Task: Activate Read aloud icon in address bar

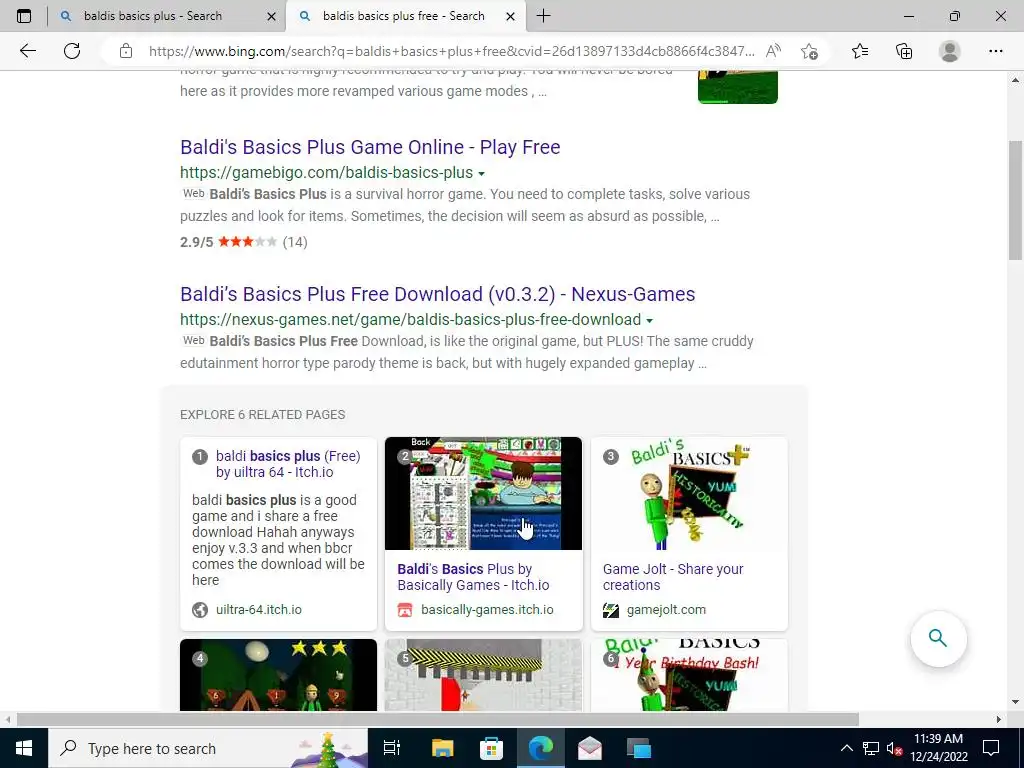Action: 773,51
